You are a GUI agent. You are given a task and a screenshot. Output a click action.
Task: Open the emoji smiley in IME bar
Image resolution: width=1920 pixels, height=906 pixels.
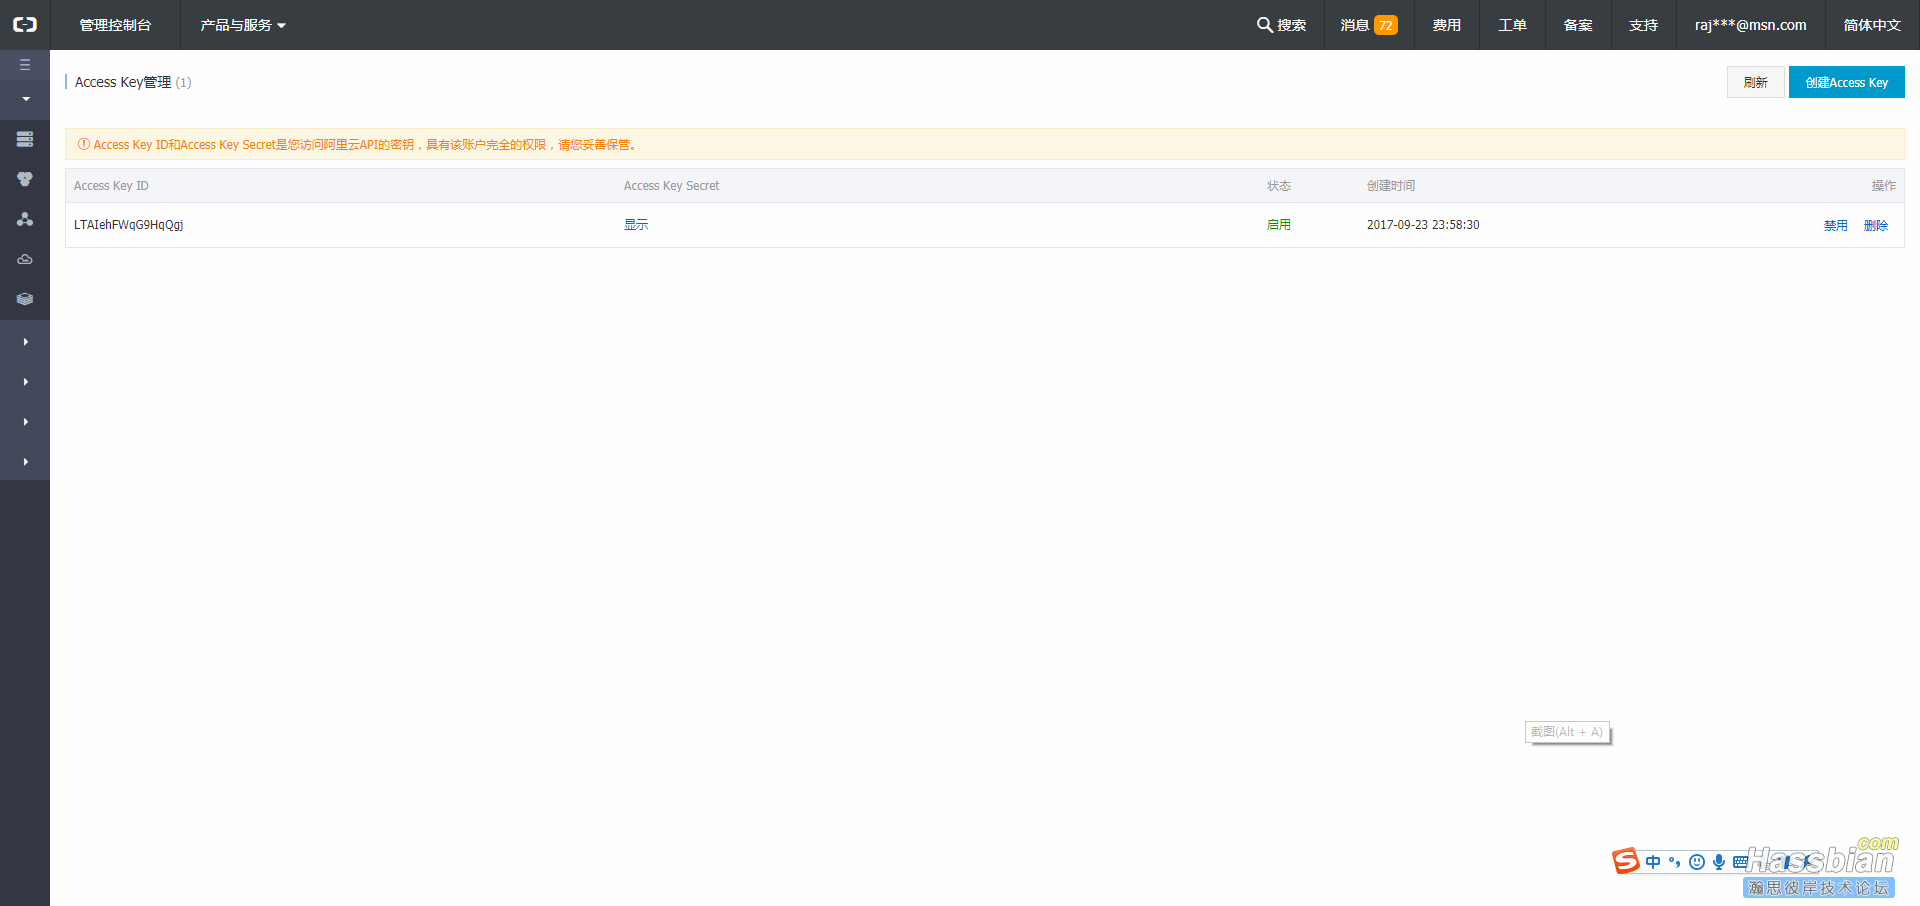(1697, 862)
